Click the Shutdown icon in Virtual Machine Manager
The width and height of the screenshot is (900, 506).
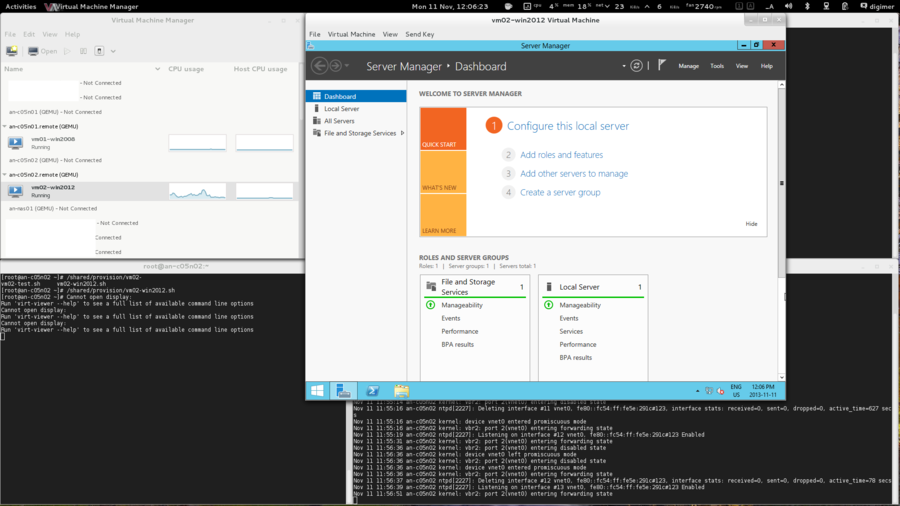pos(99,51)
